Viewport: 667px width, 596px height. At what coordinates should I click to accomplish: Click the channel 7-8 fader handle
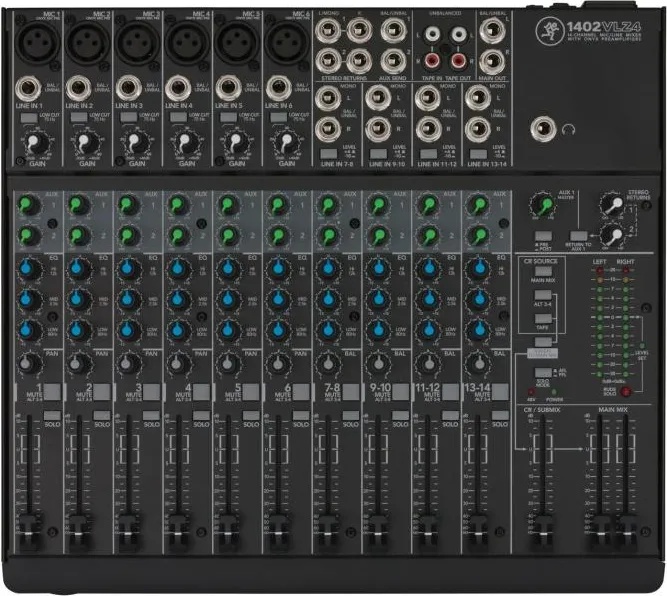pos(328,530)
